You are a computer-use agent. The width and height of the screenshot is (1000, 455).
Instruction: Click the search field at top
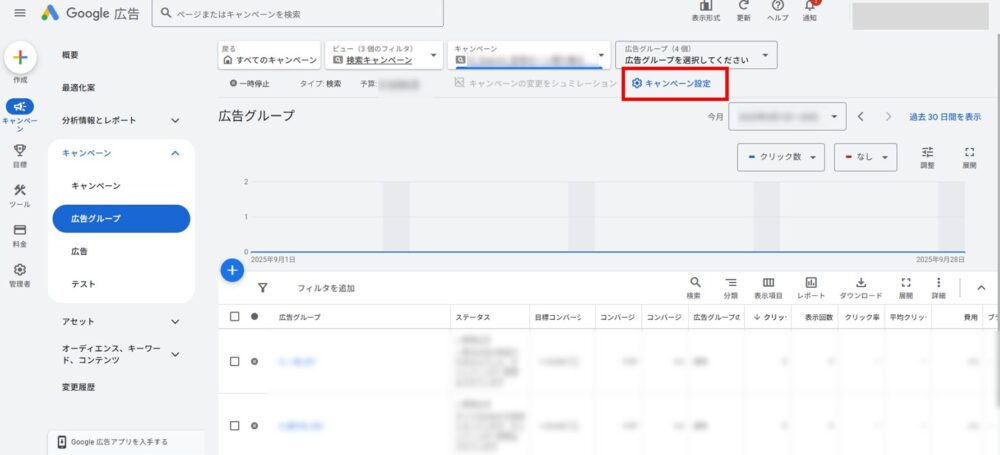(300, 15)
